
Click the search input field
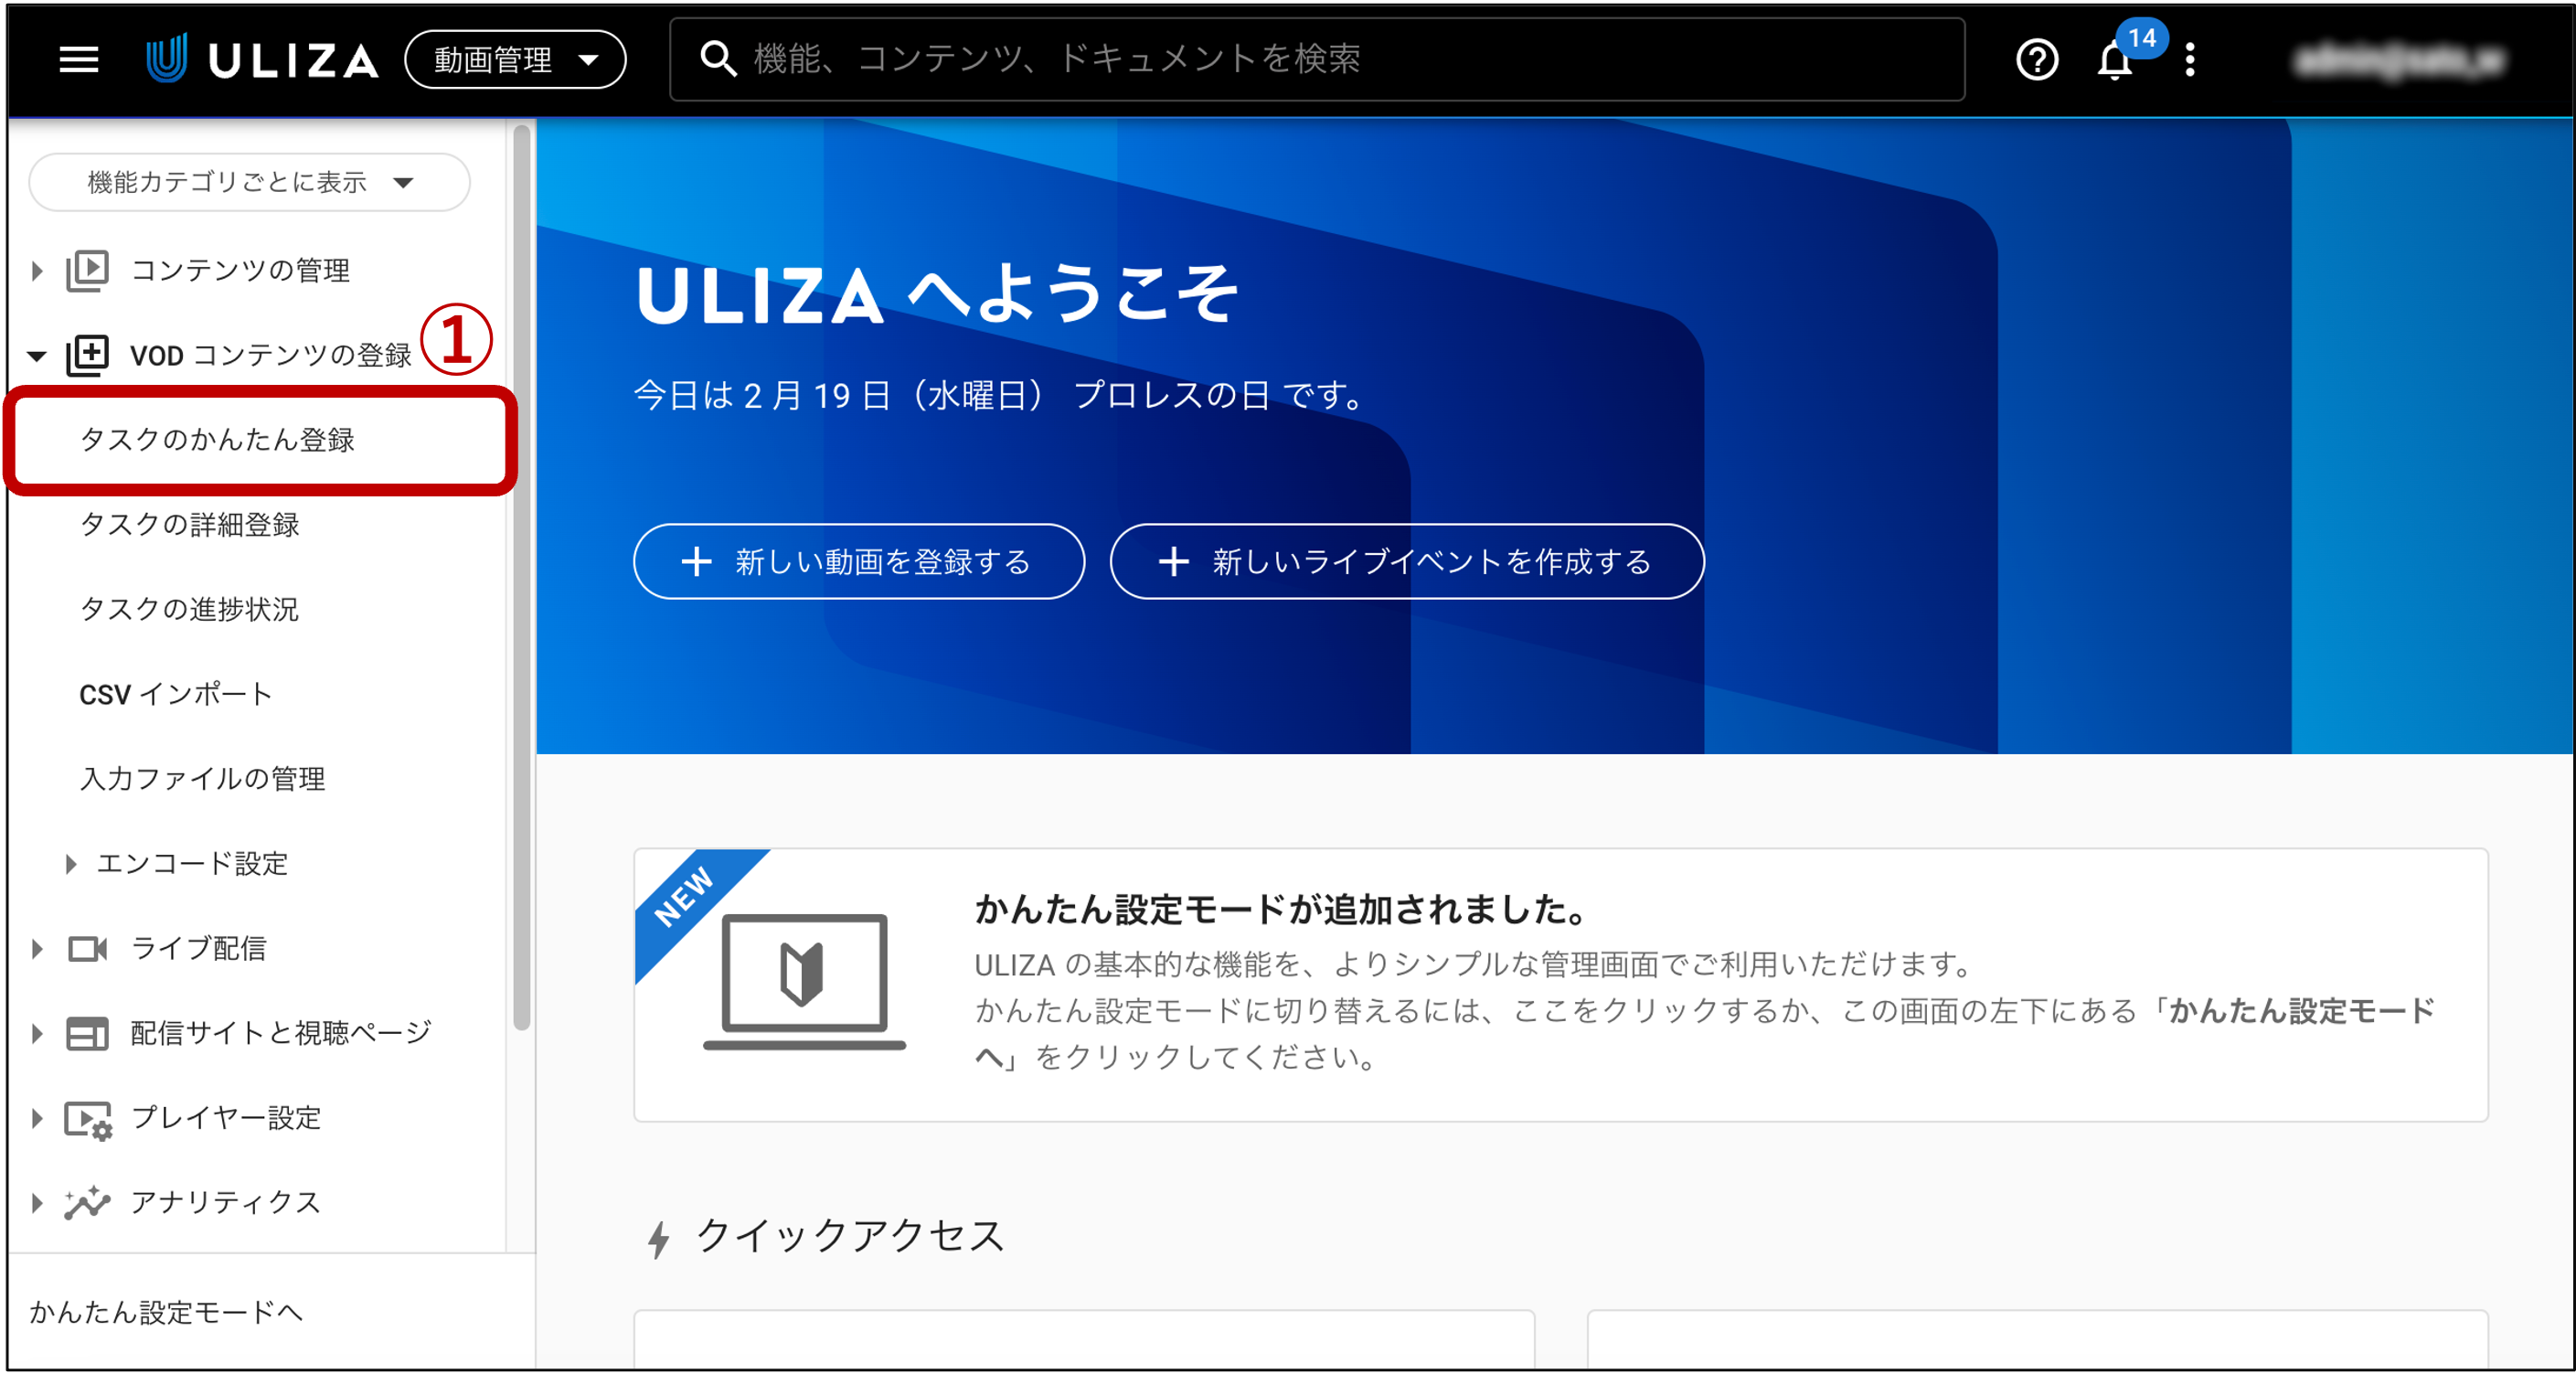1316,59
